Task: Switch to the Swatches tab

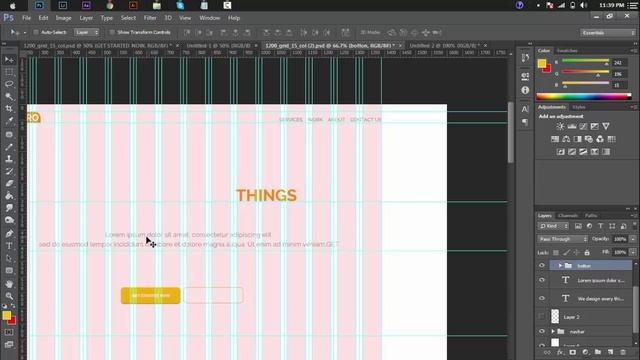Action: pos(567,51)
